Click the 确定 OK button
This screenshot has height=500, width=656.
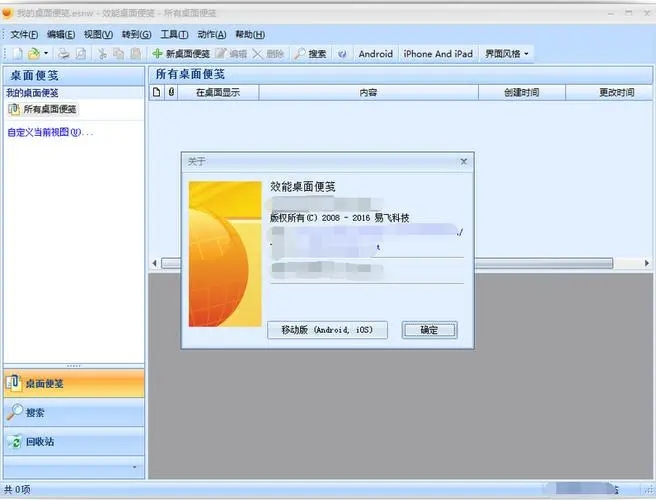click(x=429, y=330)
